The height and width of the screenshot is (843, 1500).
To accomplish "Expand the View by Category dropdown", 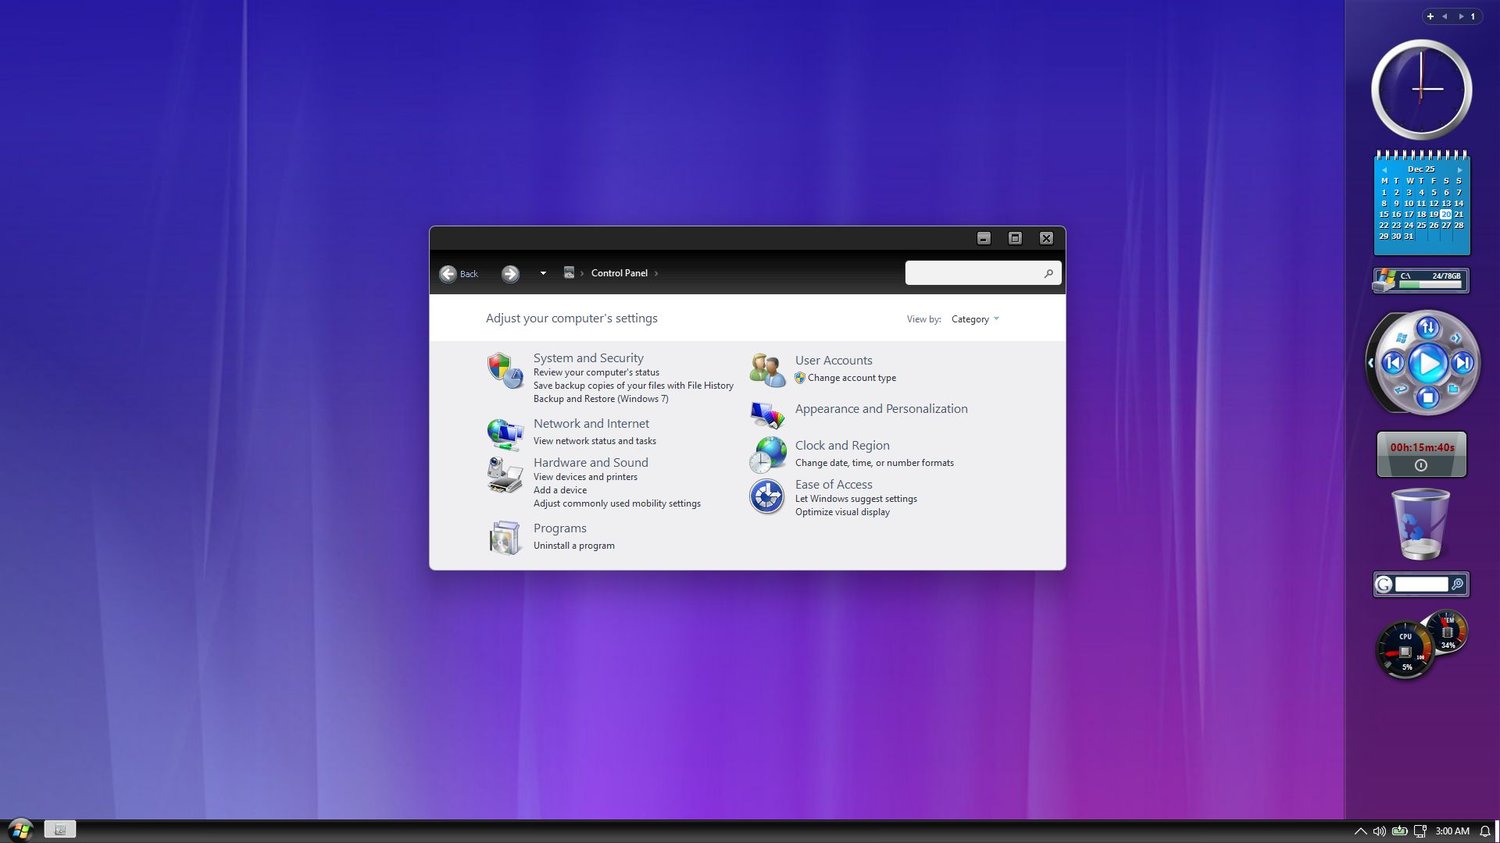I will click(x=975, y=319).
